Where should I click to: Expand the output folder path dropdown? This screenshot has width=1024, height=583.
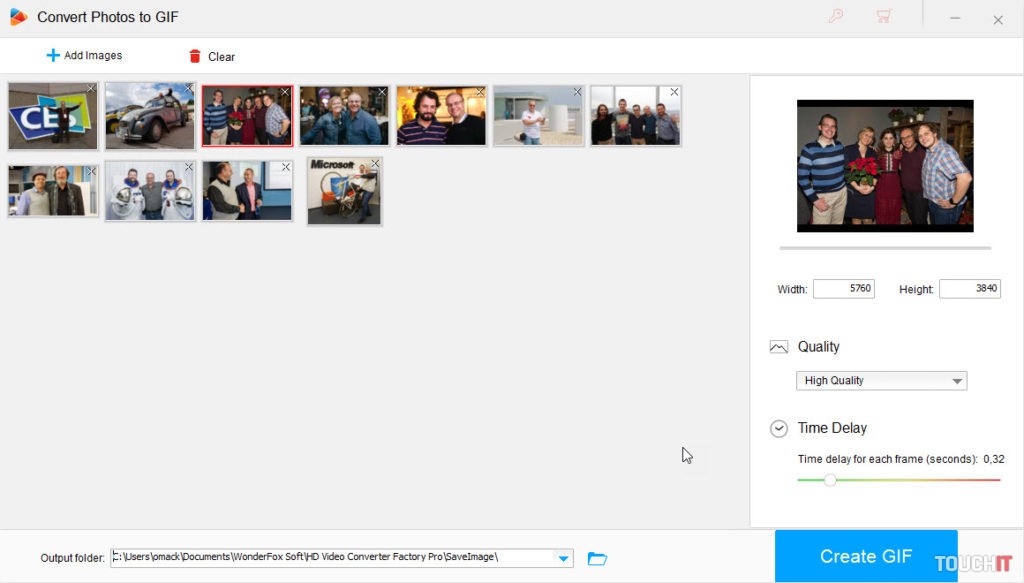(563, 558)
